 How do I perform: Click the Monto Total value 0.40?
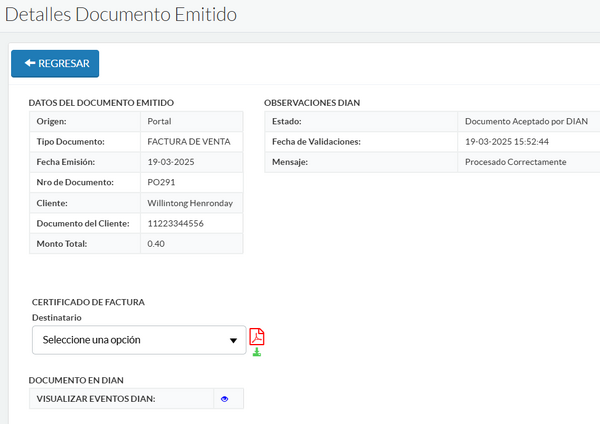[x=158, y=244]
